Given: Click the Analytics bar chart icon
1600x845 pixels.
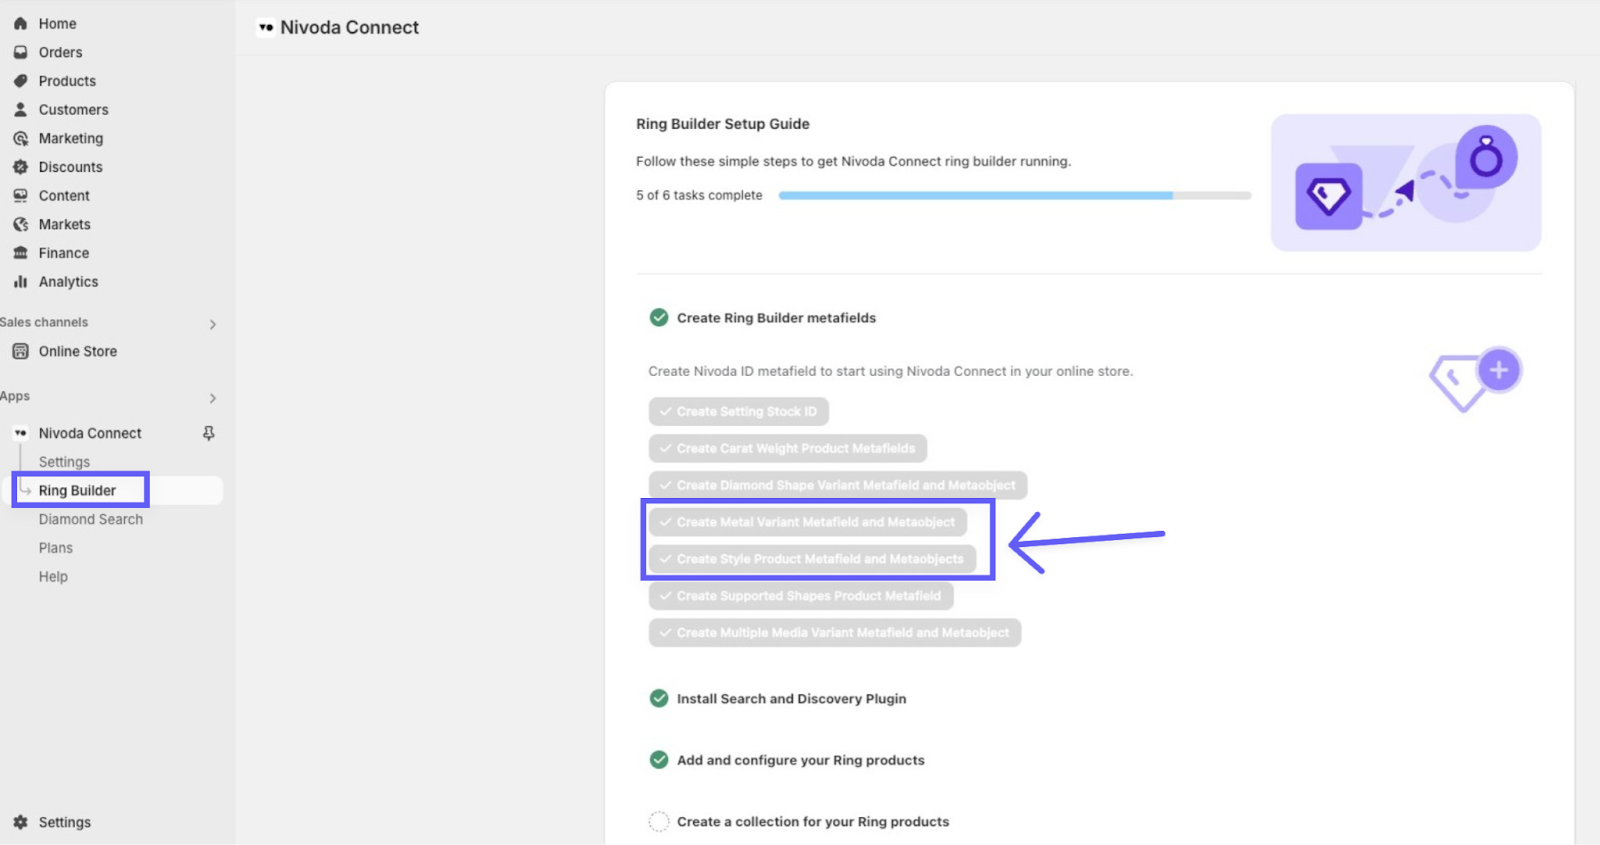Looking at the screenshot, I should click(20, 282).
